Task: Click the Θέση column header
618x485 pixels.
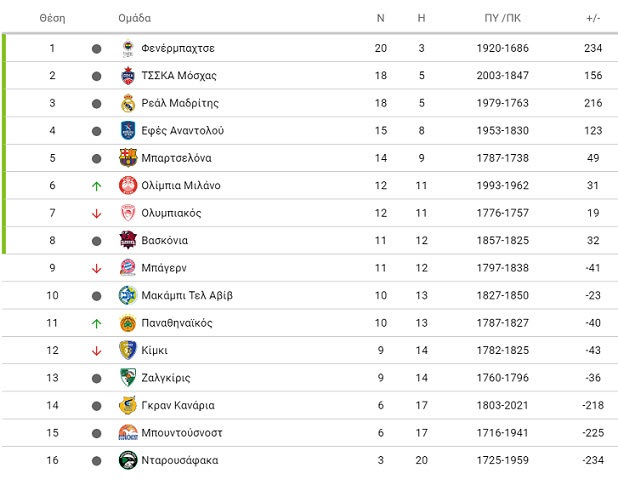Action: tap(52, 18)
